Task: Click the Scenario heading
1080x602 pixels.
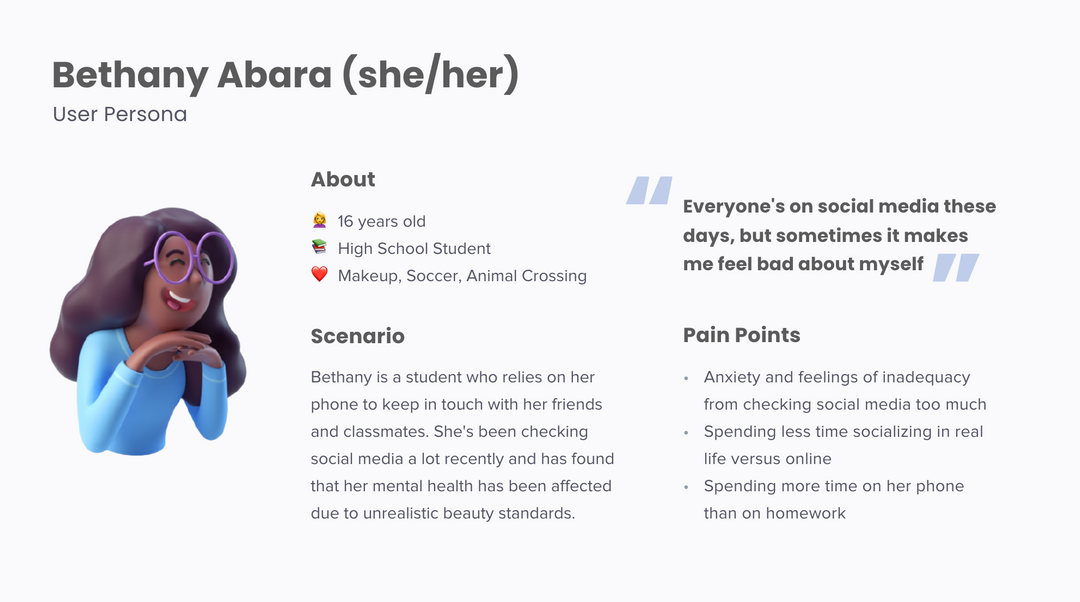Action: pos(357,336)
